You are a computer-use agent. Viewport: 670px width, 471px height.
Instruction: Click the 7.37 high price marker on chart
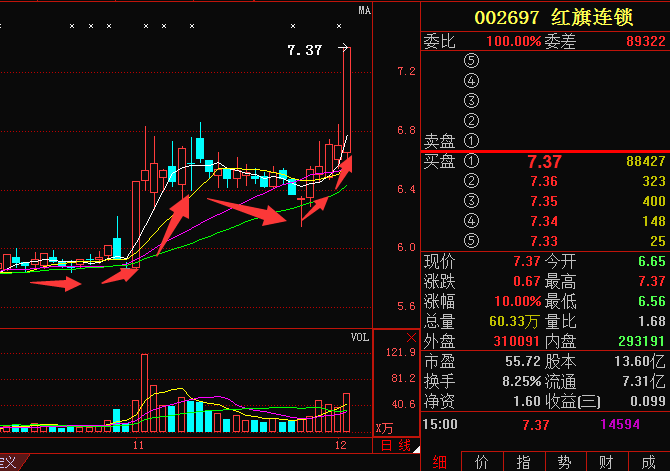tap(304, 49)
